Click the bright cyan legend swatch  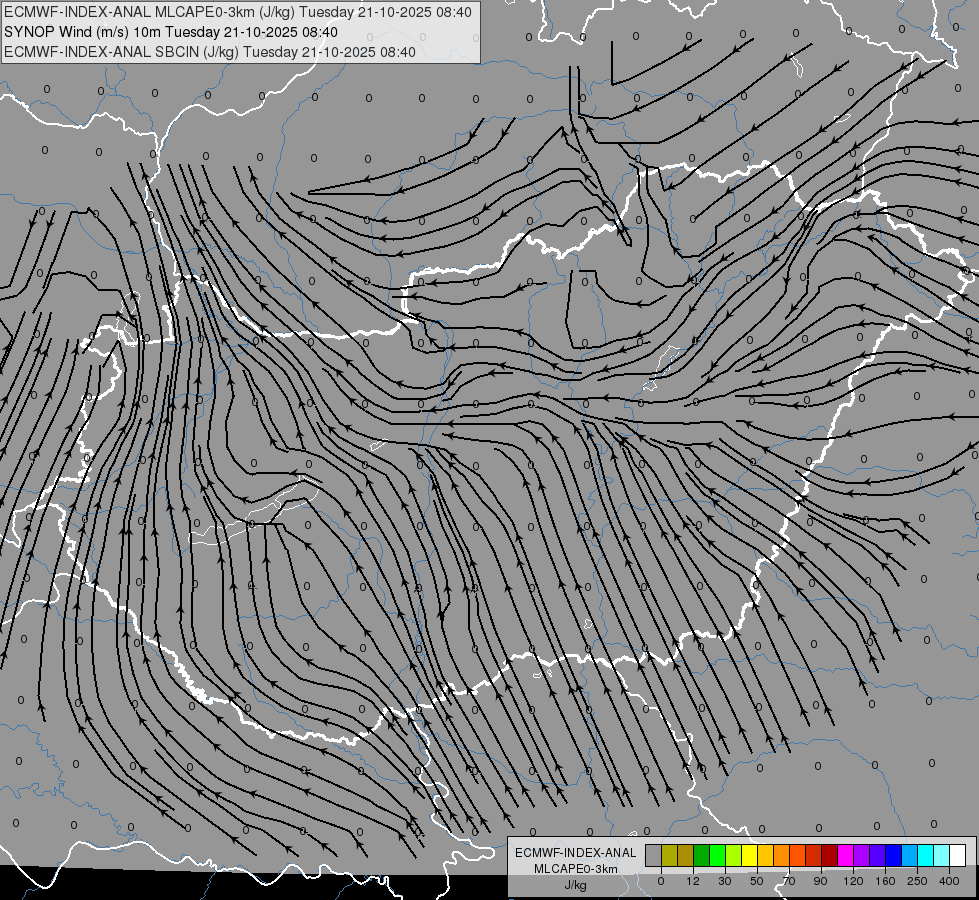[925, 855]
